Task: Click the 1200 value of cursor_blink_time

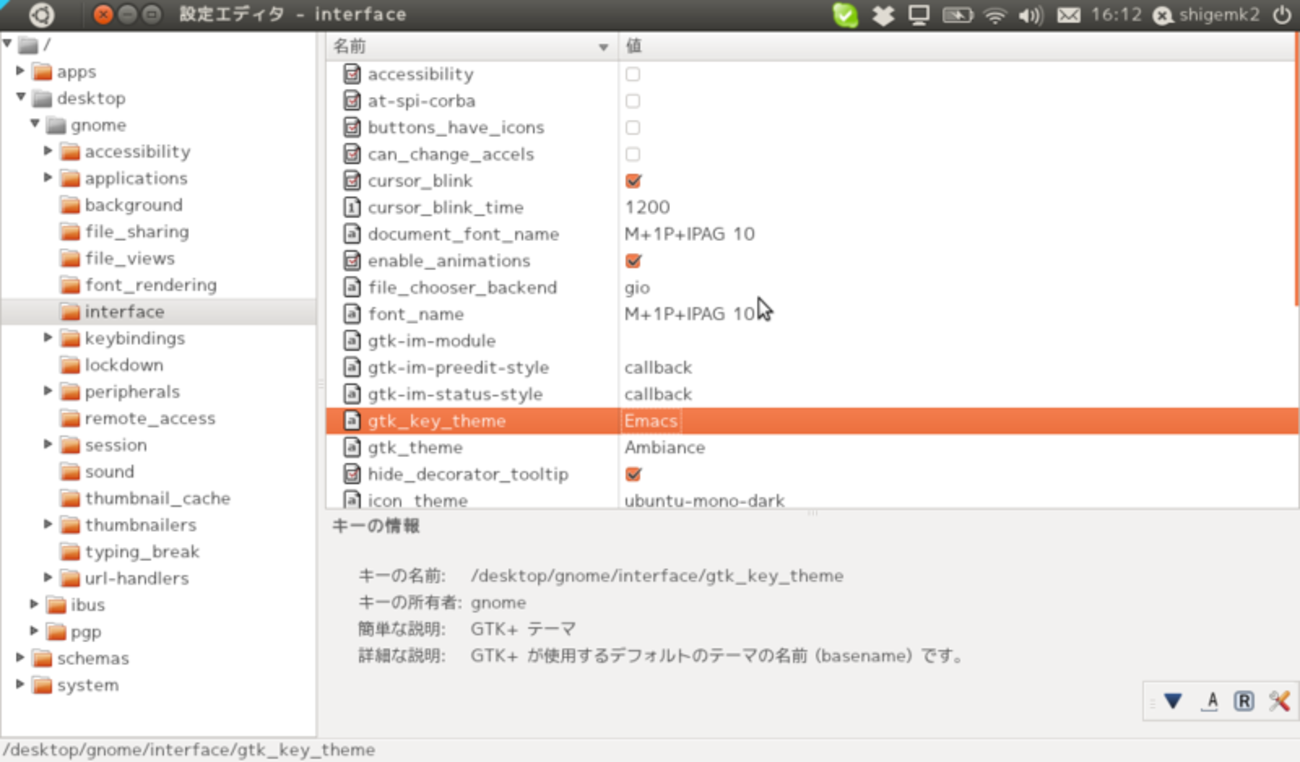Action: coord(647,207)
